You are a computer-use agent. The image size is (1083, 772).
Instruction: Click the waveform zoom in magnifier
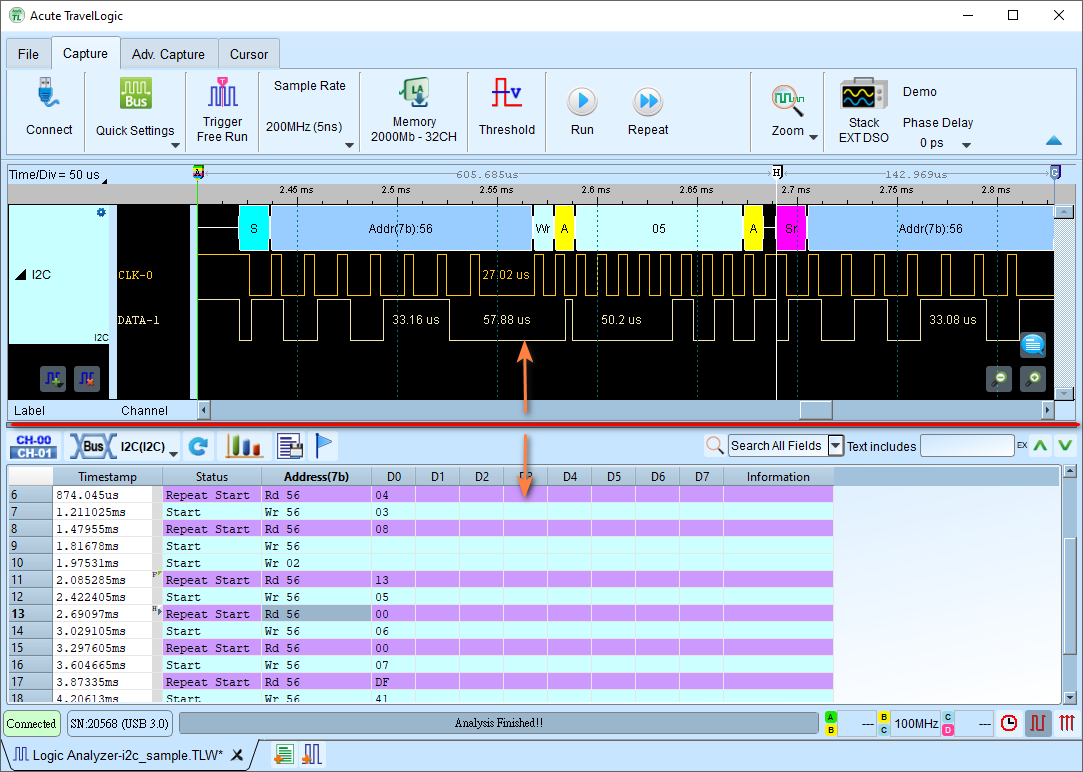[x=1033, y=378]
